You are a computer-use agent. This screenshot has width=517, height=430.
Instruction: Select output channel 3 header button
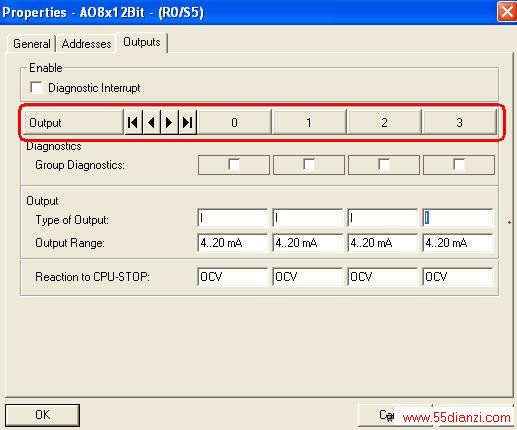459,122
